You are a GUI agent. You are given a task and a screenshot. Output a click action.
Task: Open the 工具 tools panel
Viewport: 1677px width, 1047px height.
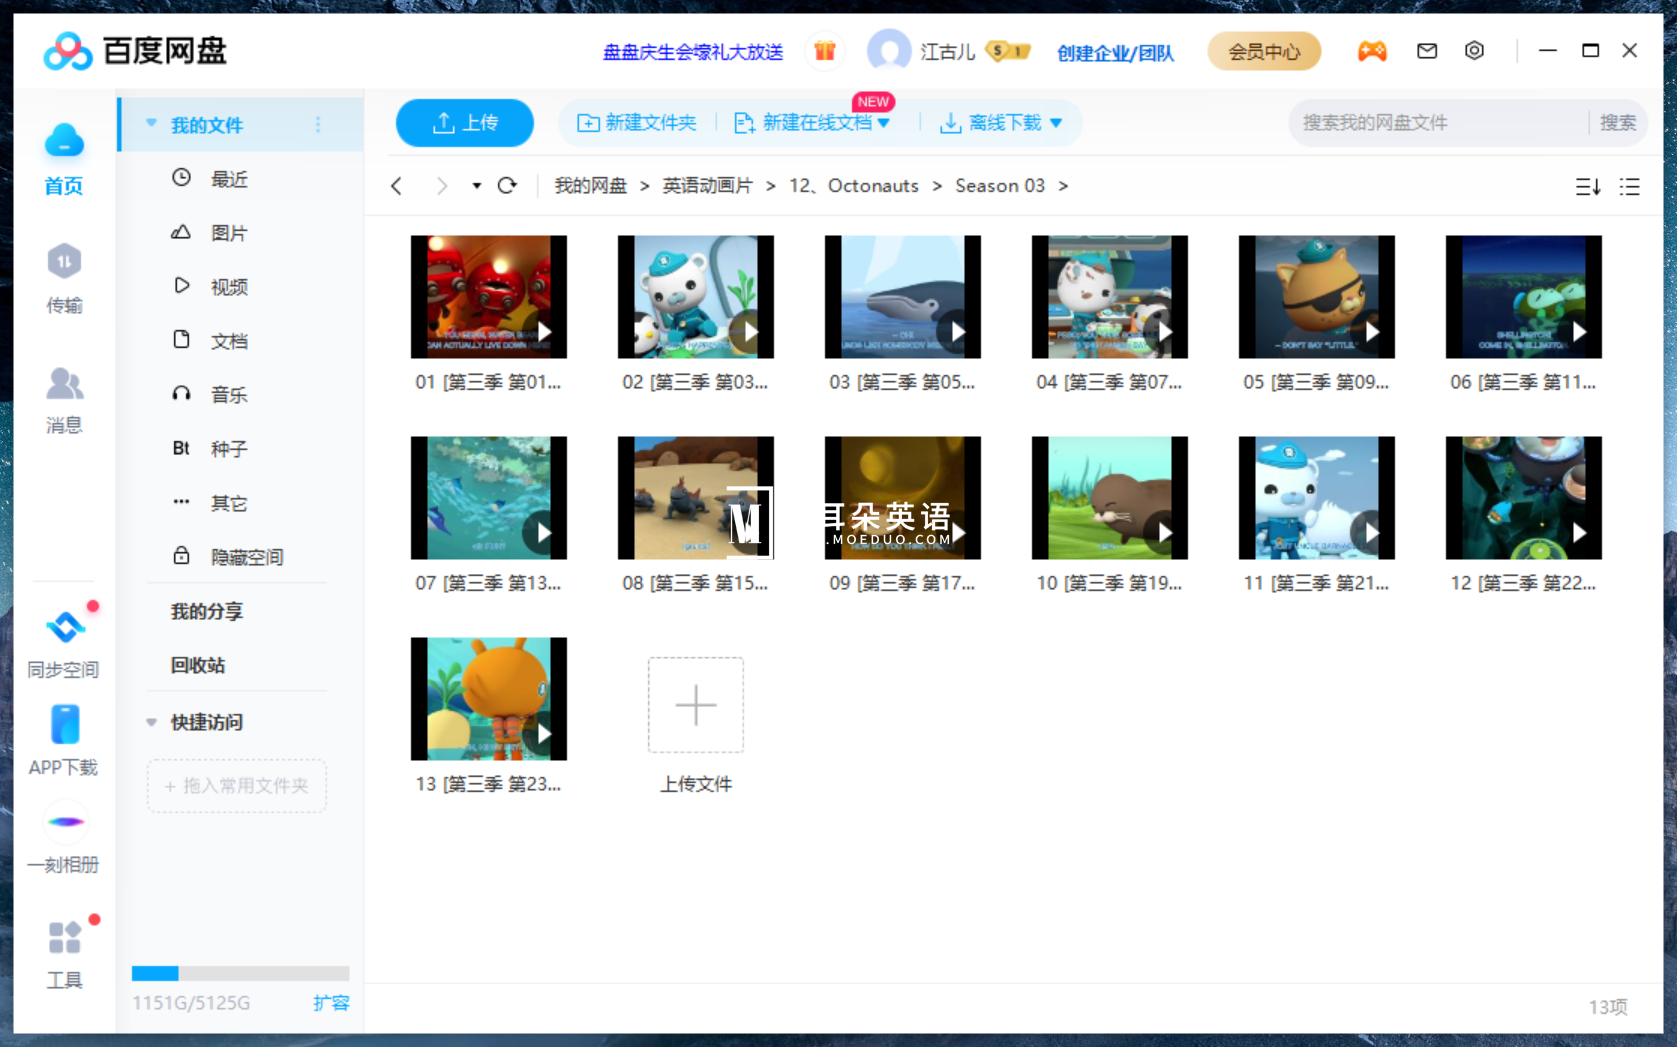[63, 952]
